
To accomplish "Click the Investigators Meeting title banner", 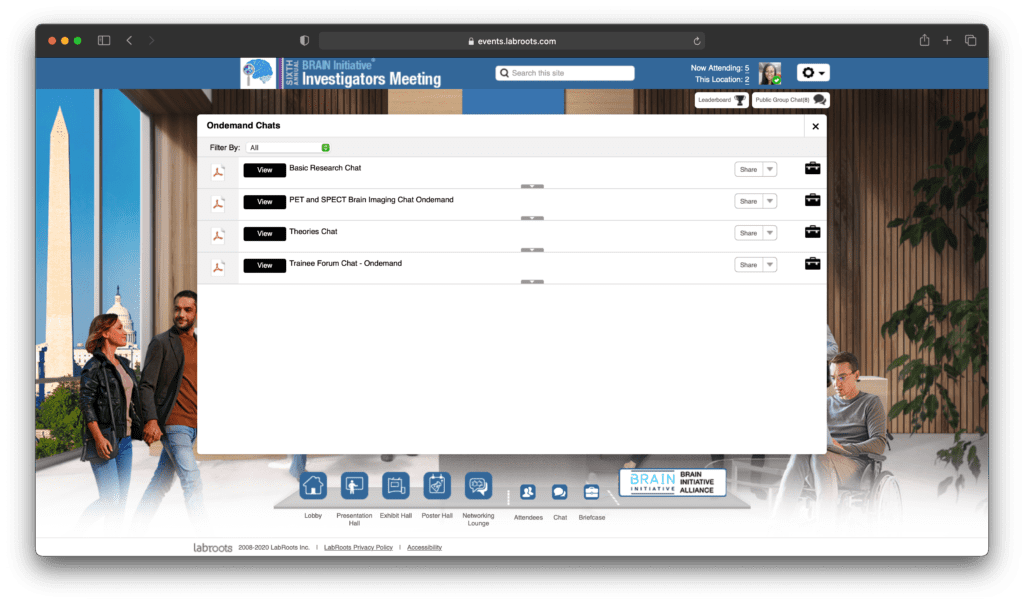I will point(362,73).
